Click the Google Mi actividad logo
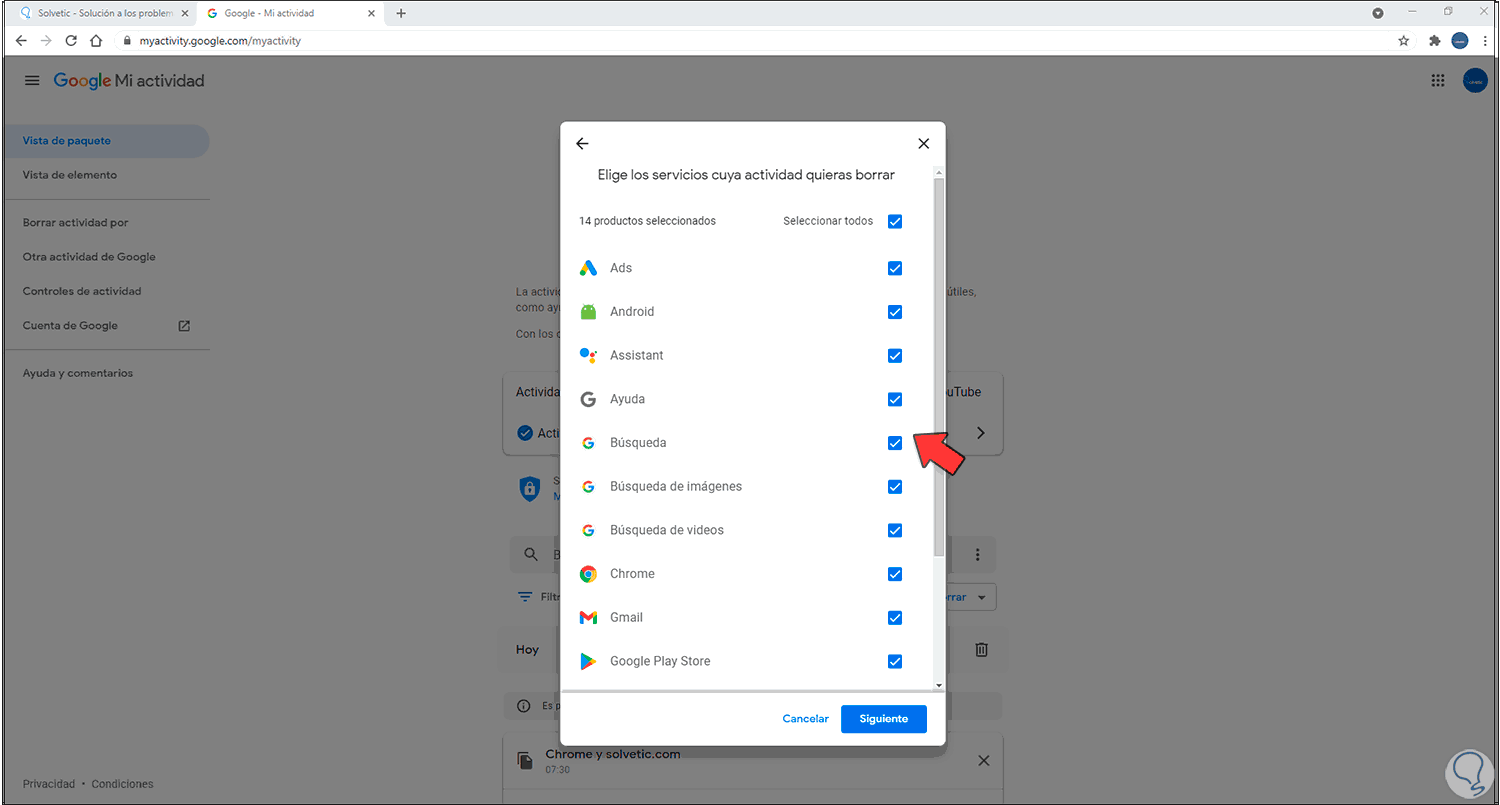This screenshot has height=805, width=1500. [x=129, y=81]
